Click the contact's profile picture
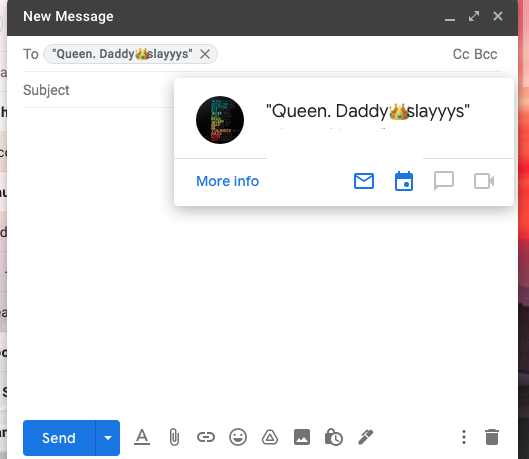This screenshot has width=529, height=459. 220,120
